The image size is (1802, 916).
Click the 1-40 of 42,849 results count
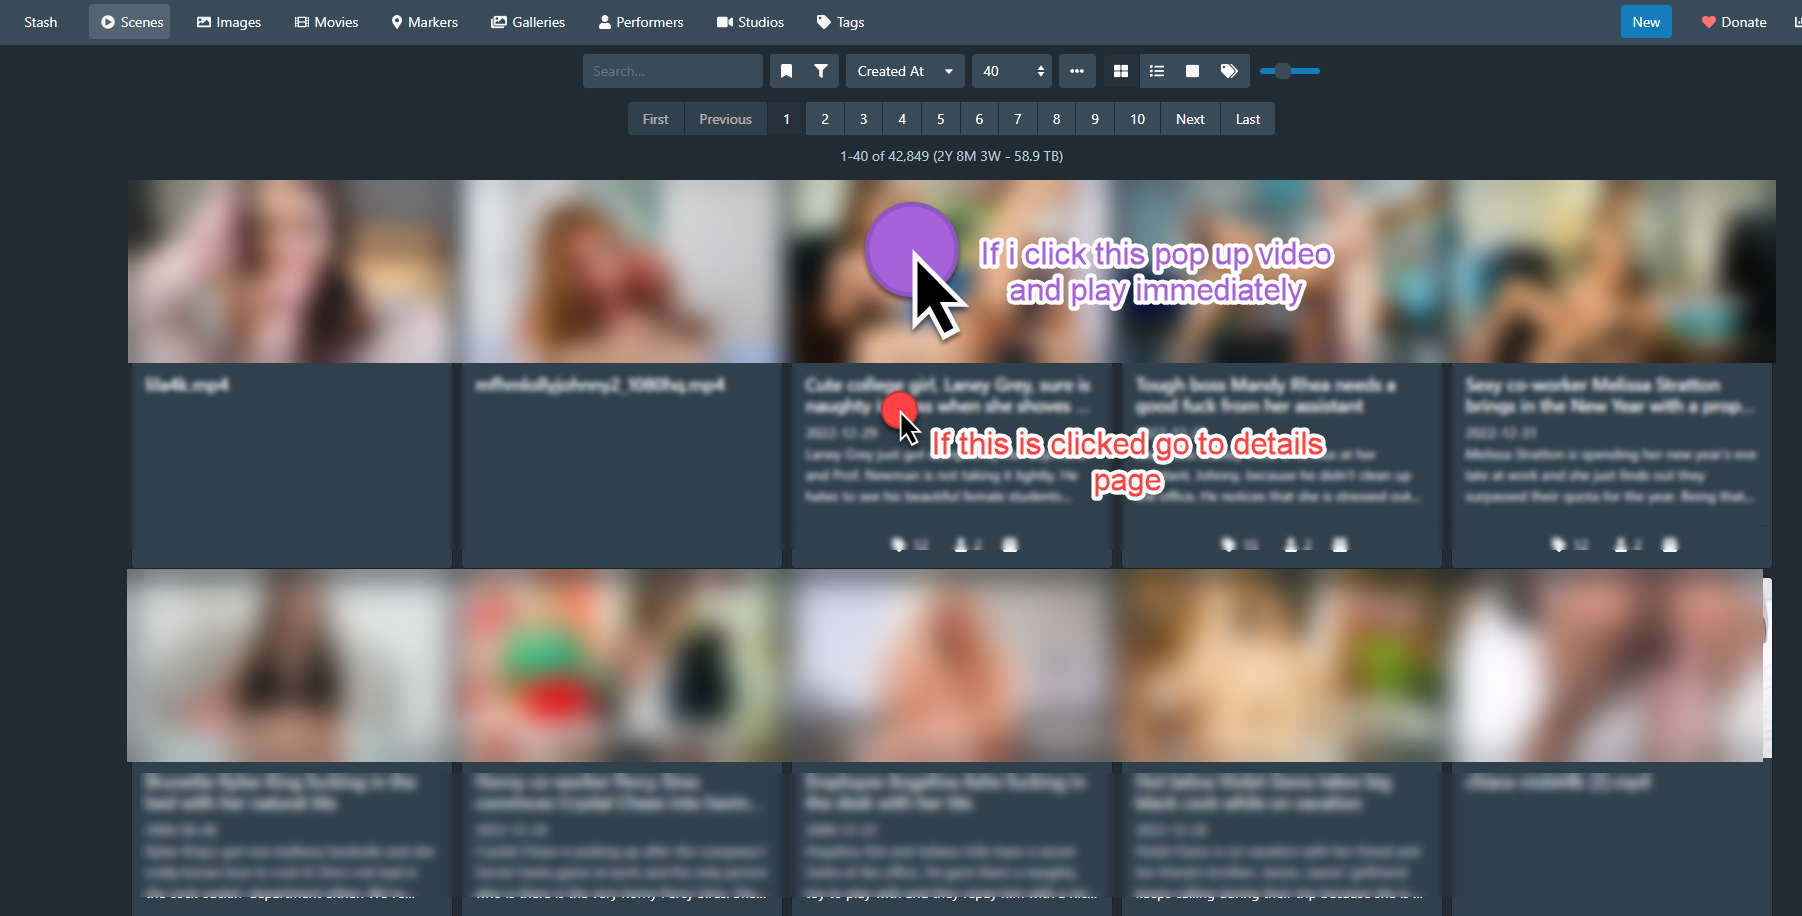(x=951, y=156)
